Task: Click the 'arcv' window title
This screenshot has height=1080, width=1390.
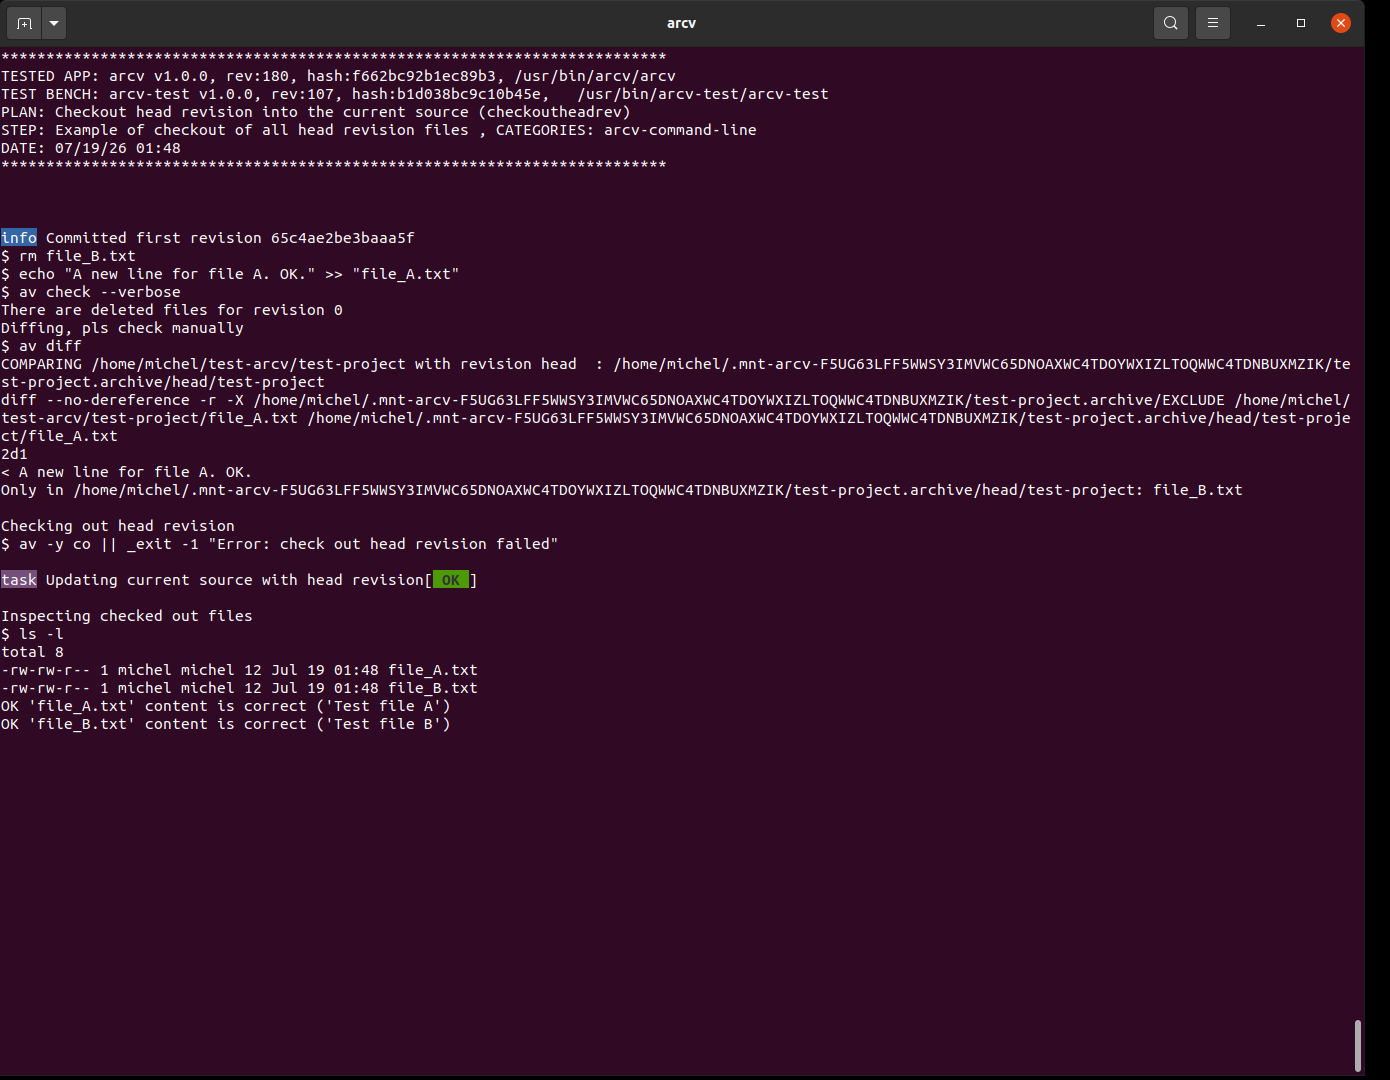Action: (681, 23)
